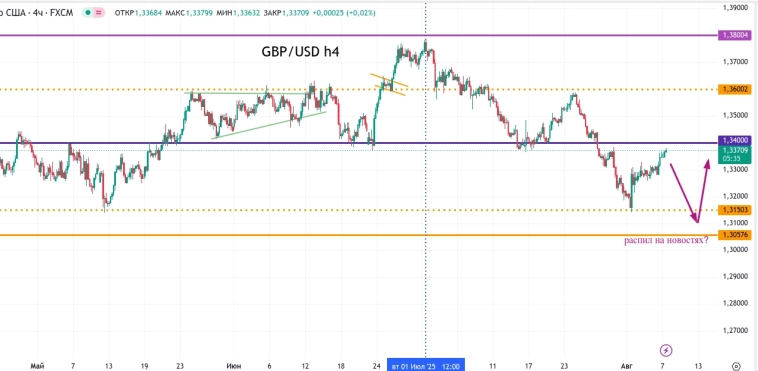Screen dimensions: 758x371
Task: Click the blue date label 01 Июл '25 12:00
Action: click(426, 366)
